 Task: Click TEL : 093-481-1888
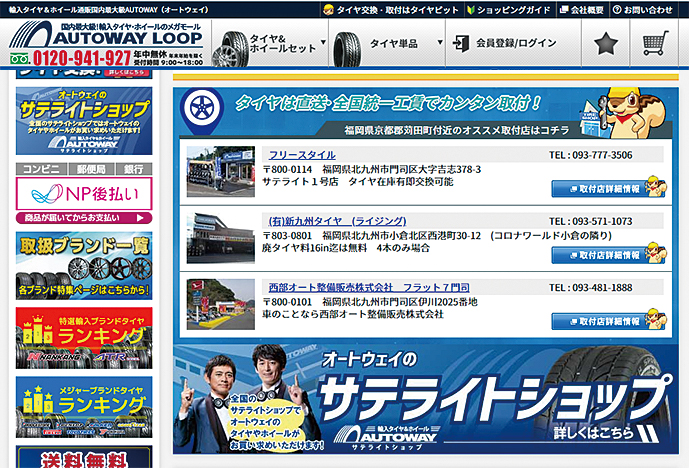coord(590,287)
